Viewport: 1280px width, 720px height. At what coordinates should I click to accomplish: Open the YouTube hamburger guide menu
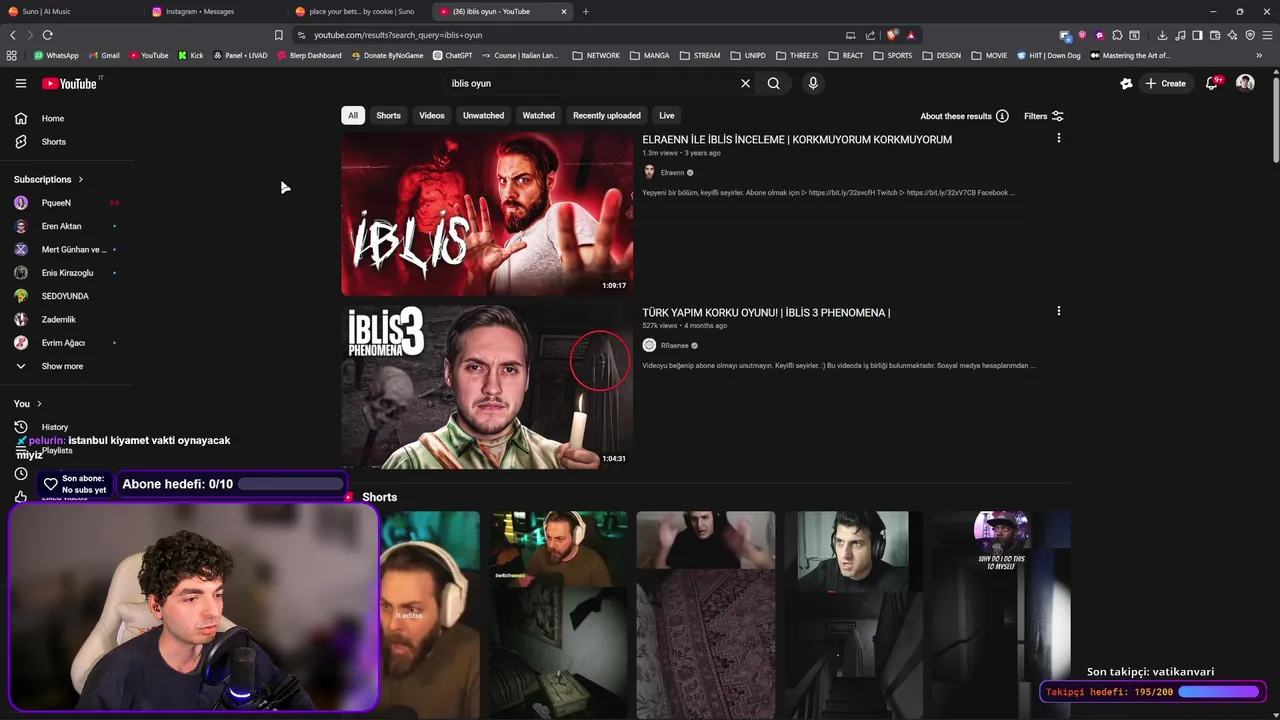click(20, 83)
